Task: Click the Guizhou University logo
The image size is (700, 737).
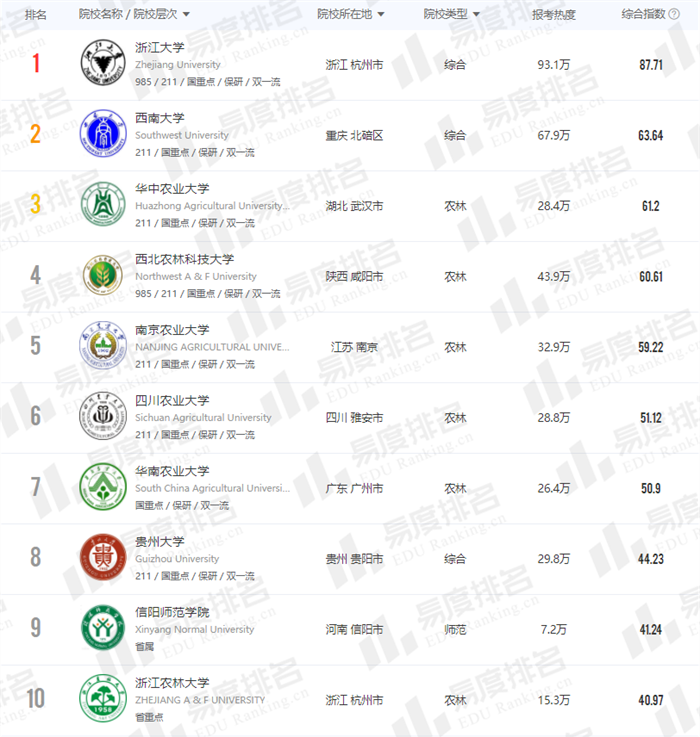Action: point(101,559)
